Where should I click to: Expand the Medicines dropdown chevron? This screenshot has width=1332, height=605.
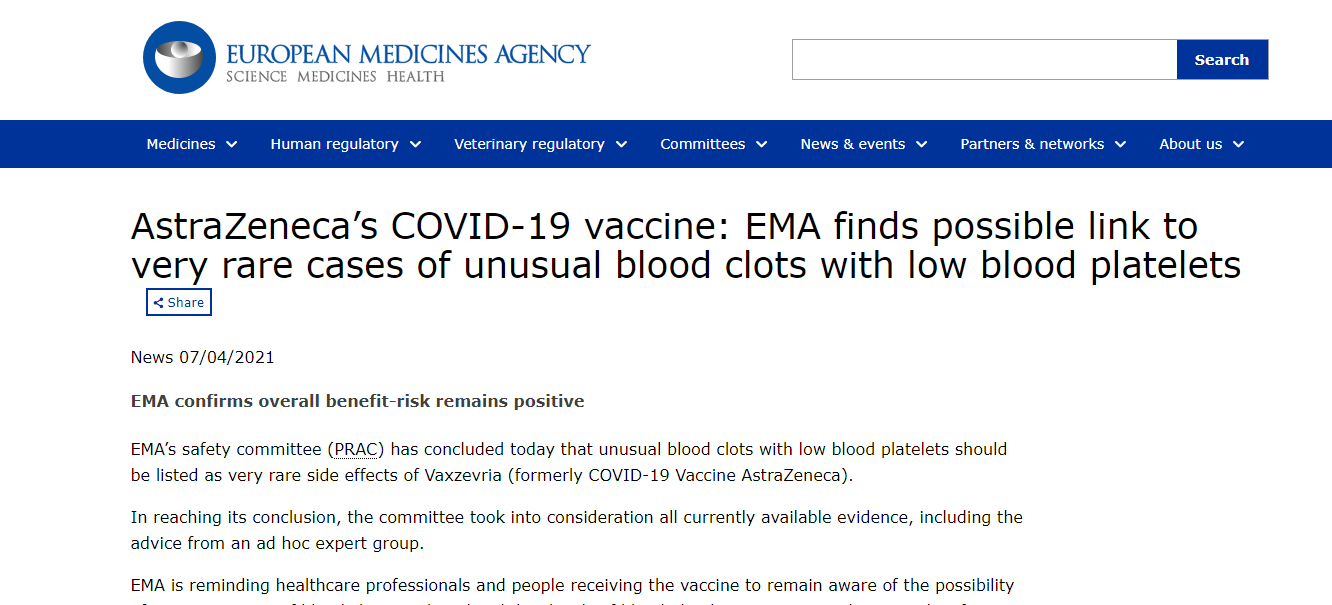pyautogui.click(x=232, y=145)
